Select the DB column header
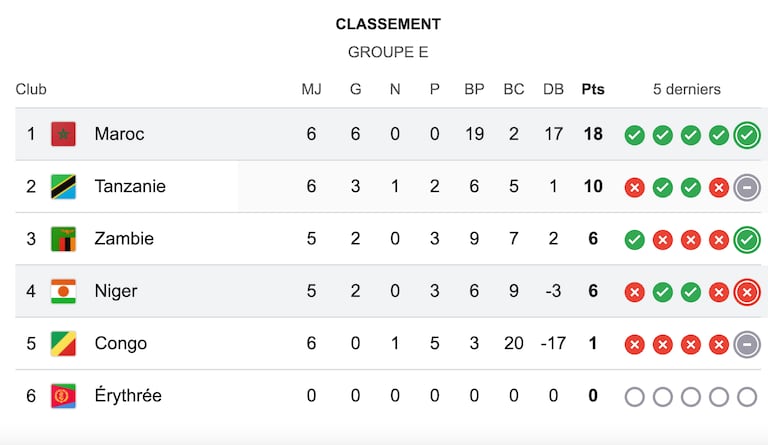The width and height of the screenshot is (768, 445). point(553,89)
